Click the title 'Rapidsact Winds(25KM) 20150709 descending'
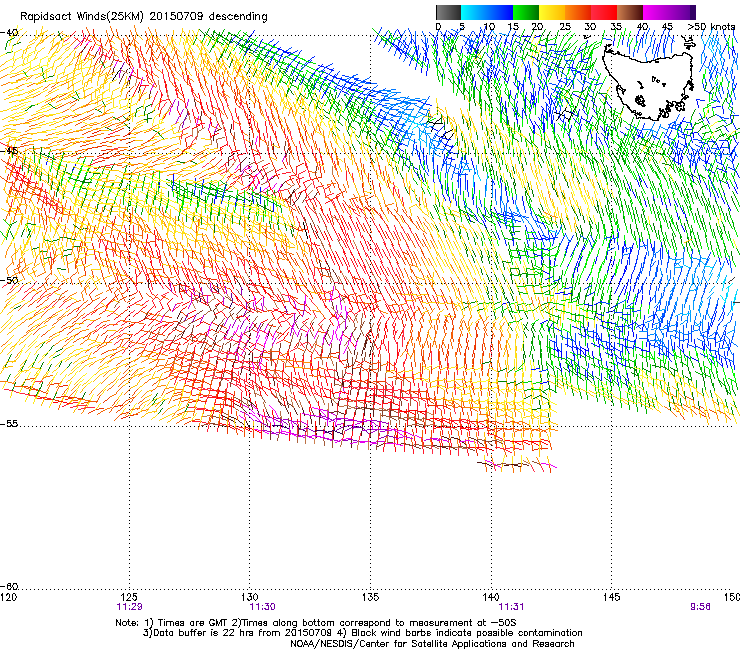 tap(143, 16)
